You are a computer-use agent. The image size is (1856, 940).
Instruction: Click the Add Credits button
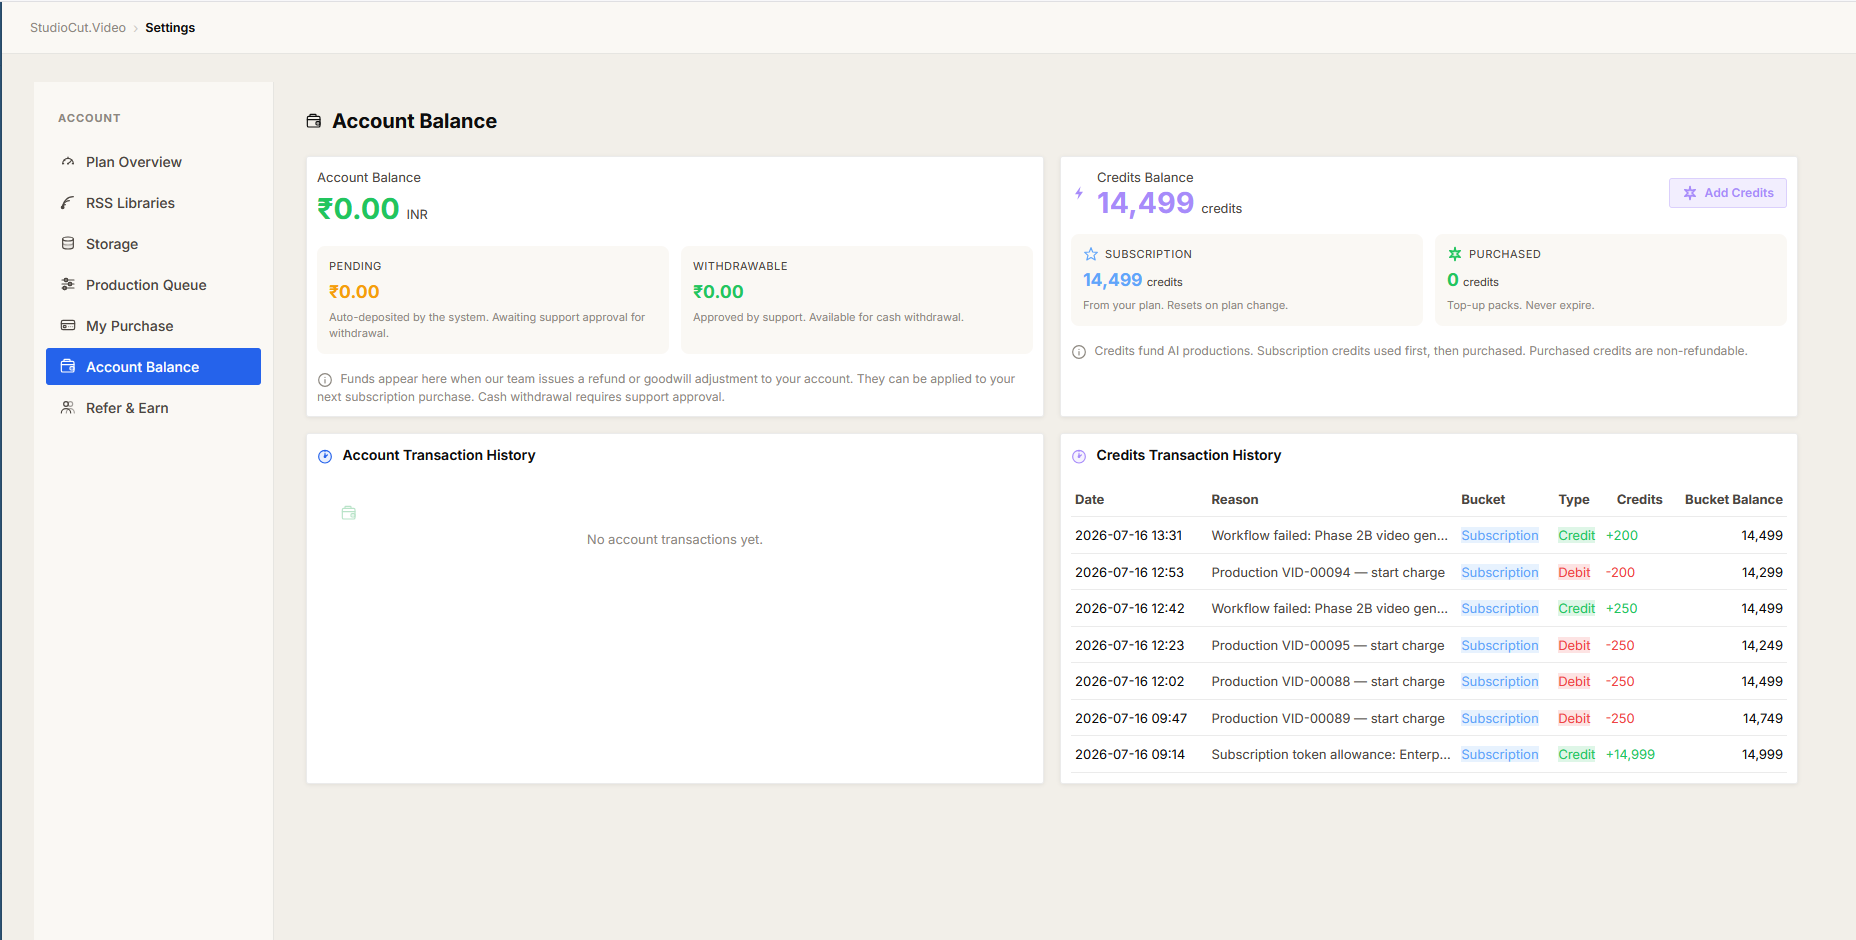coord(1727,193)
